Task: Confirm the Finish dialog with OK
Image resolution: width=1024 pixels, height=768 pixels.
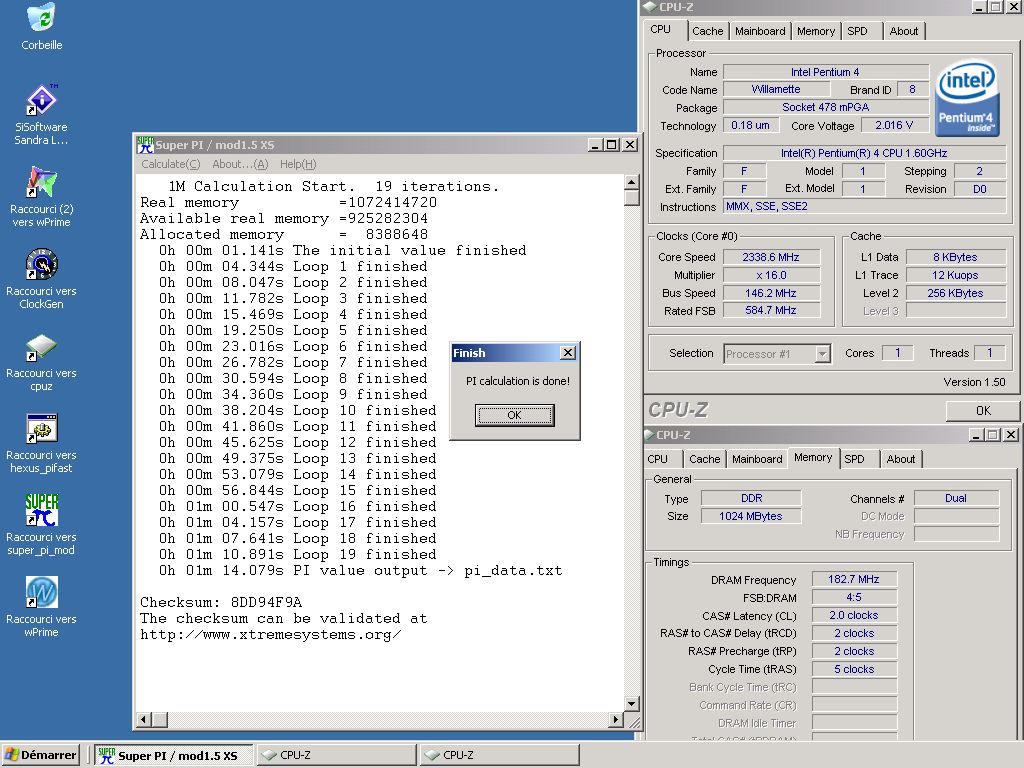Action: 515,415
